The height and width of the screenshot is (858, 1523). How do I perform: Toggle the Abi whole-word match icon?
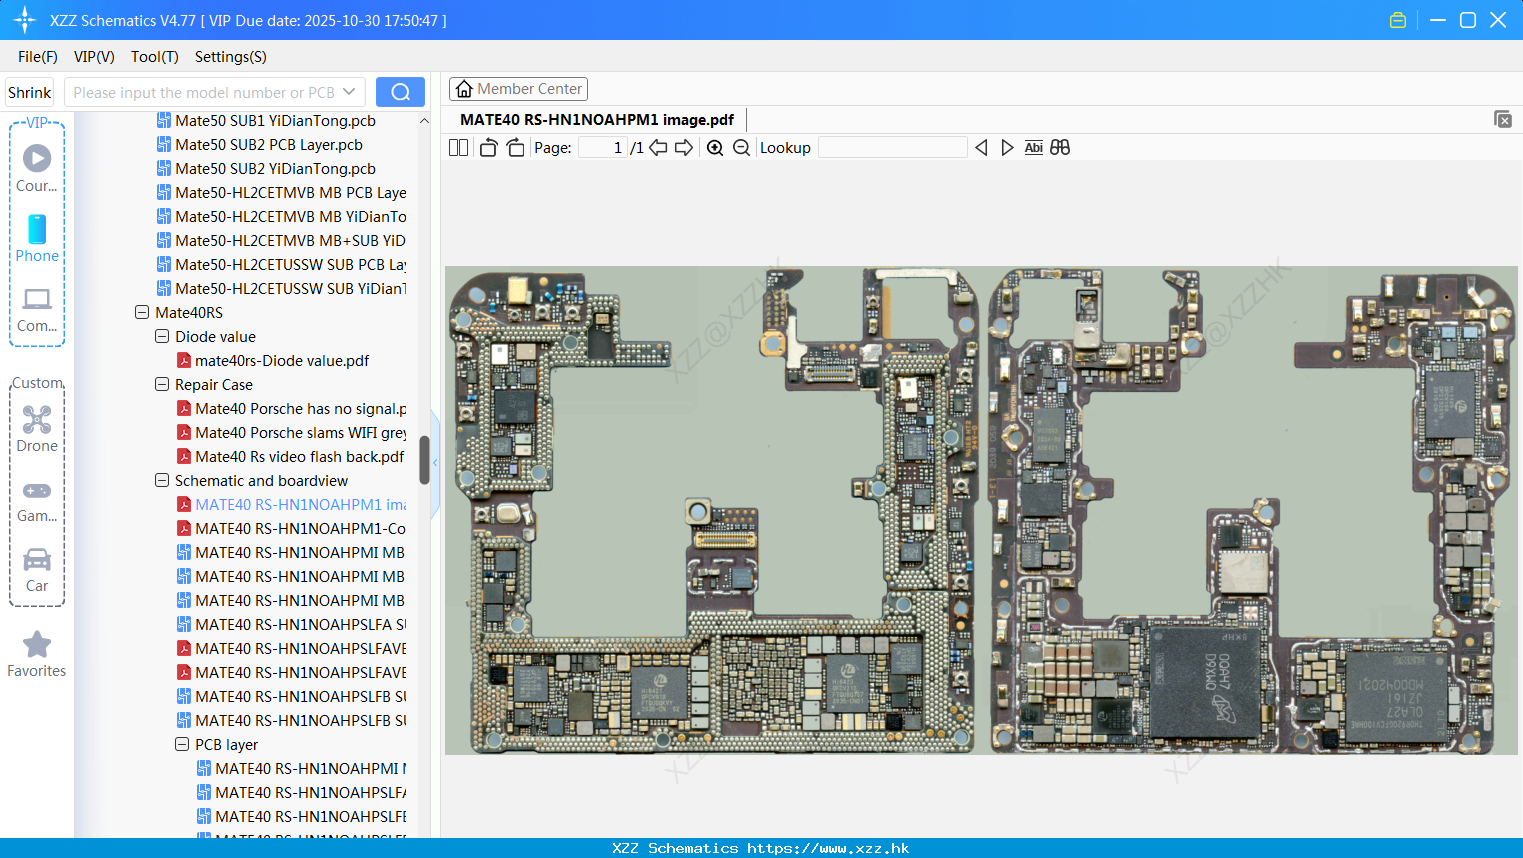(1034, 148)
